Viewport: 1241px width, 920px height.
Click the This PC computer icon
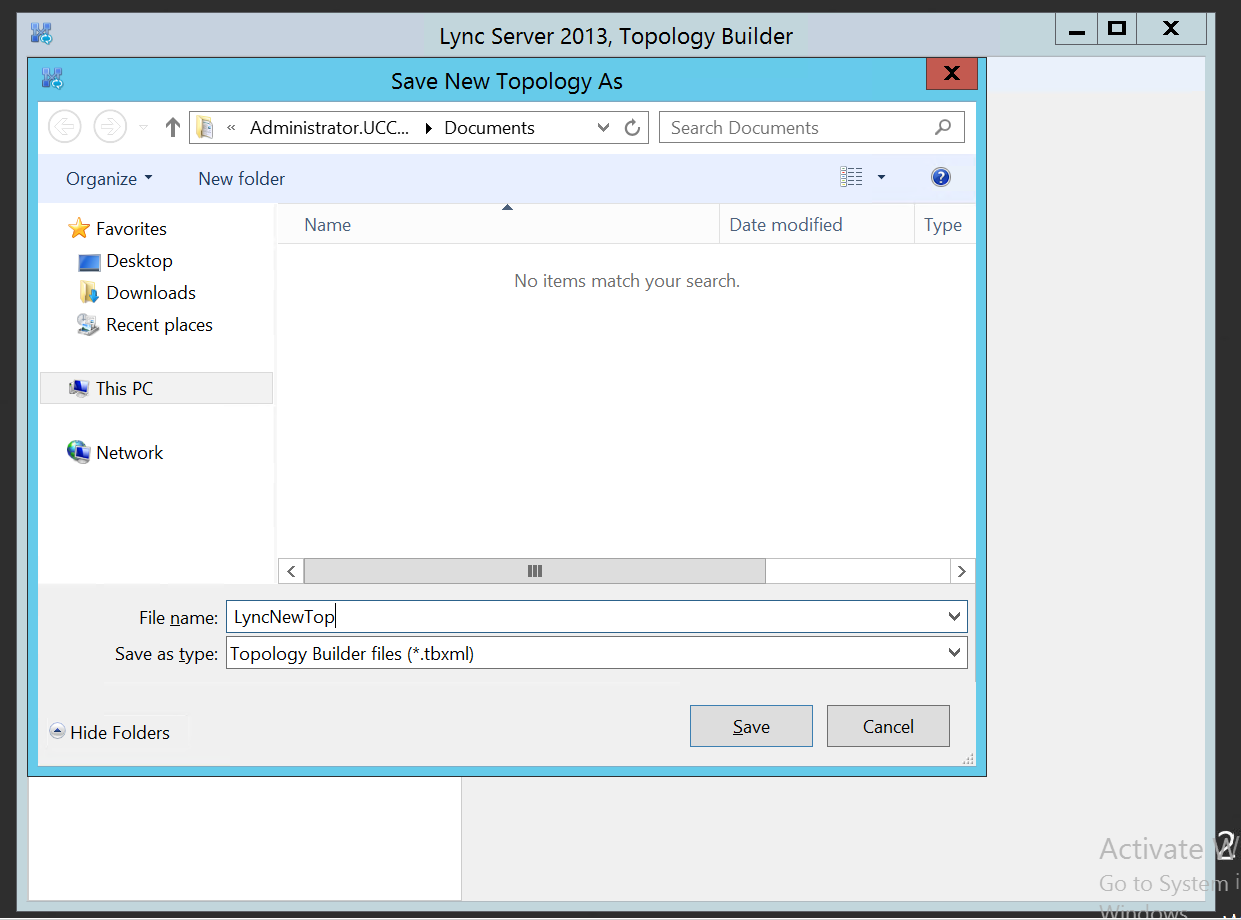tap(79, 388)
